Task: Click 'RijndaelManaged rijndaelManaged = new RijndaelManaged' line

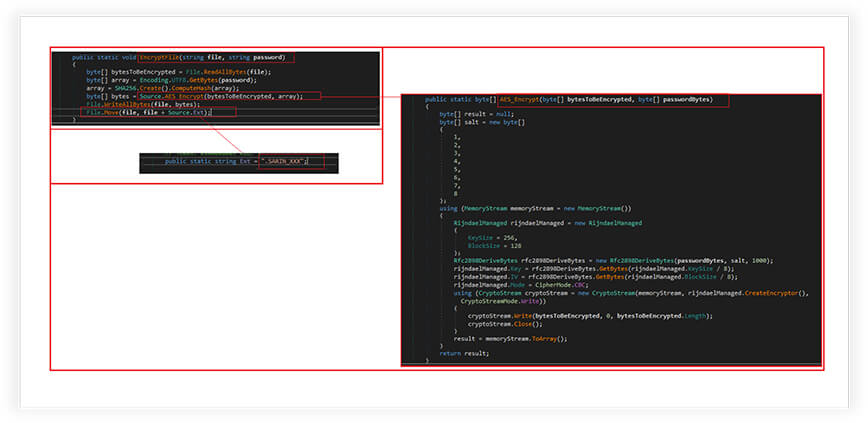Action: pos(547,223)
